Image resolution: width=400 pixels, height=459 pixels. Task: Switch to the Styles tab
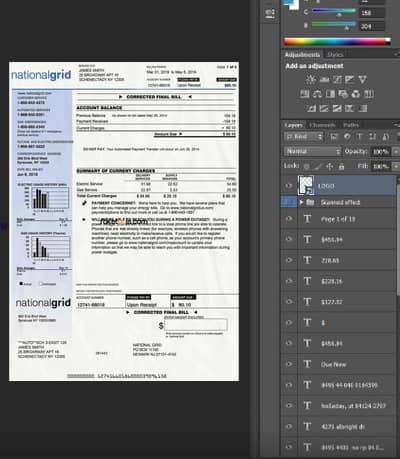point(335,55)
